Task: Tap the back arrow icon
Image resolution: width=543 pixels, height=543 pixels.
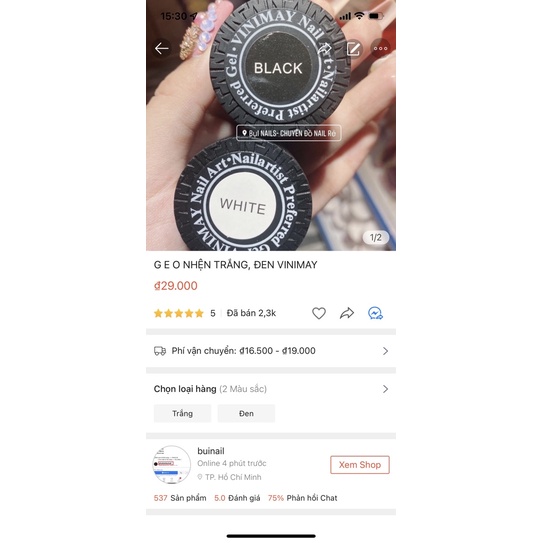Action: [162, 48]
